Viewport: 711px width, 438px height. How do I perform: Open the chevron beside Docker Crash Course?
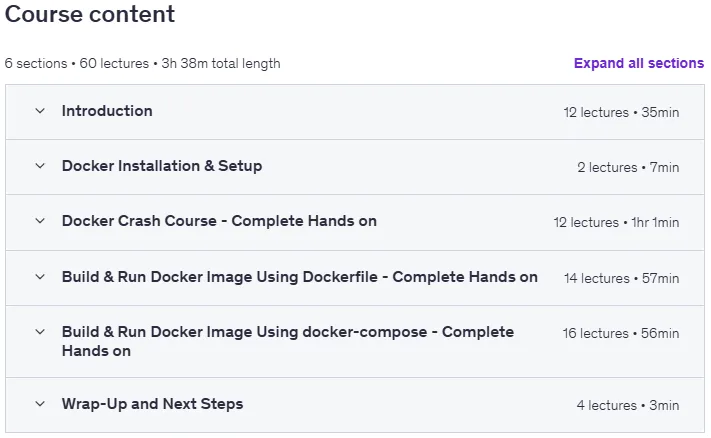point(40,221)
